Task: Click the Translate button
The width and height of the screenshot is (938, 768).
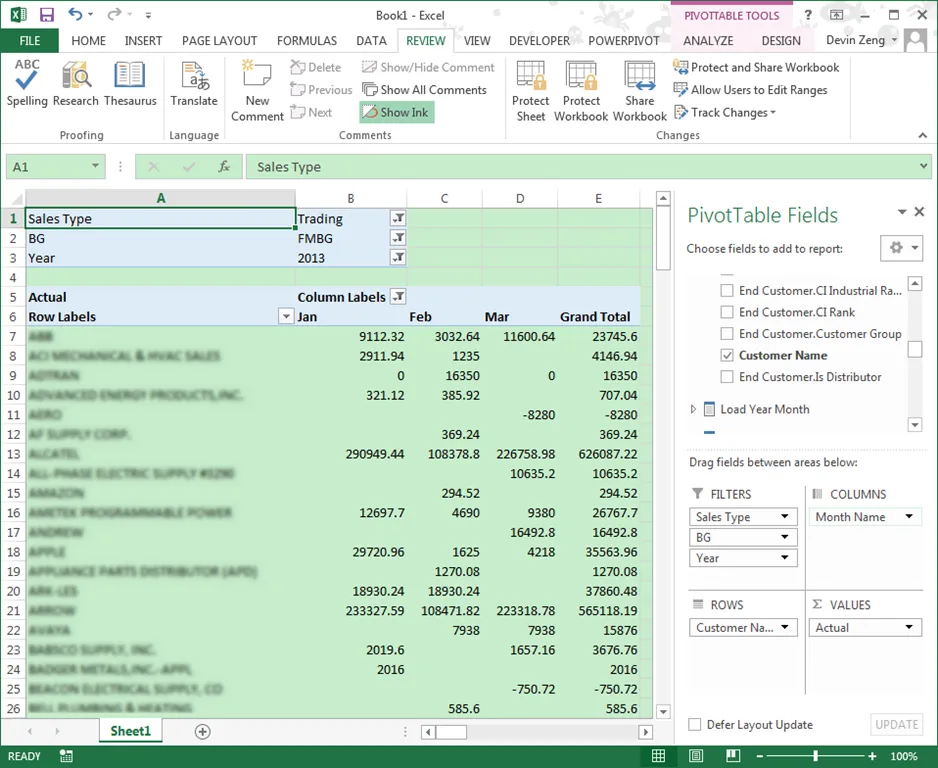Action: (194, 84)
